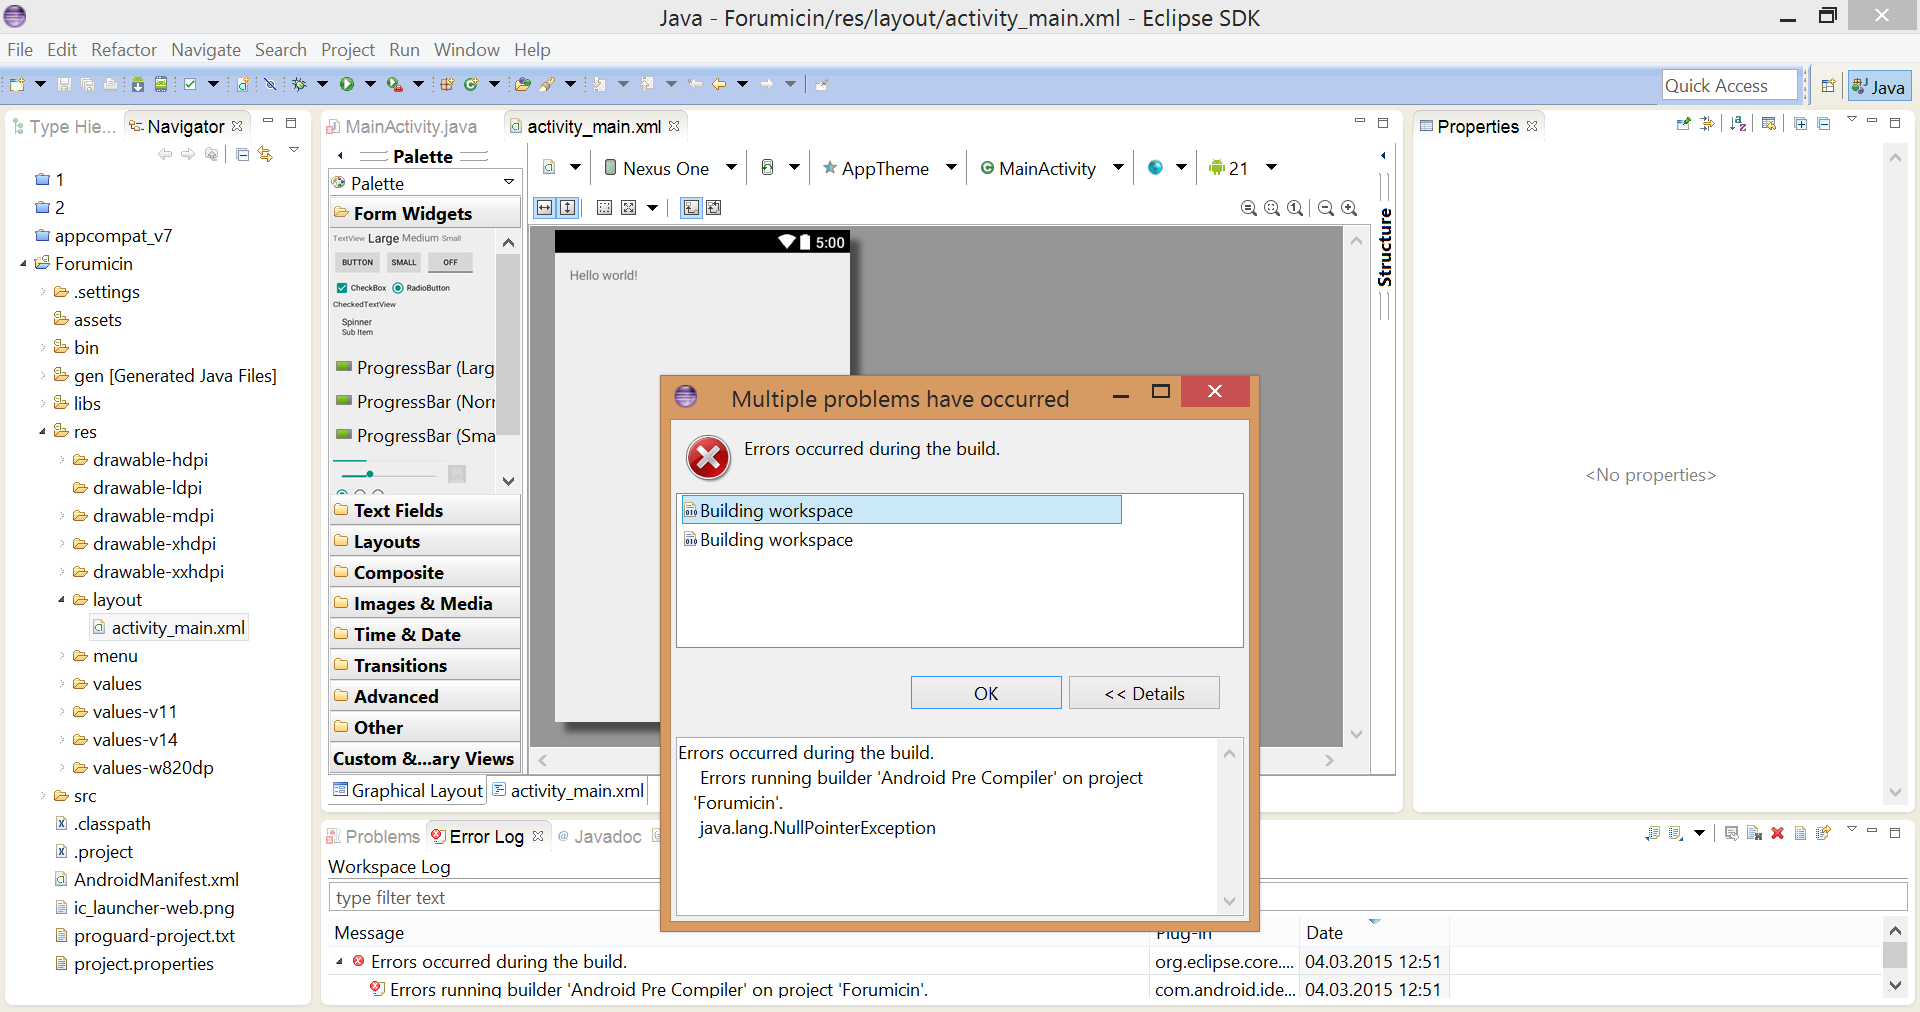
Task: Click Collapse All icon in Navigator view
Action: [x=242, y=154]
